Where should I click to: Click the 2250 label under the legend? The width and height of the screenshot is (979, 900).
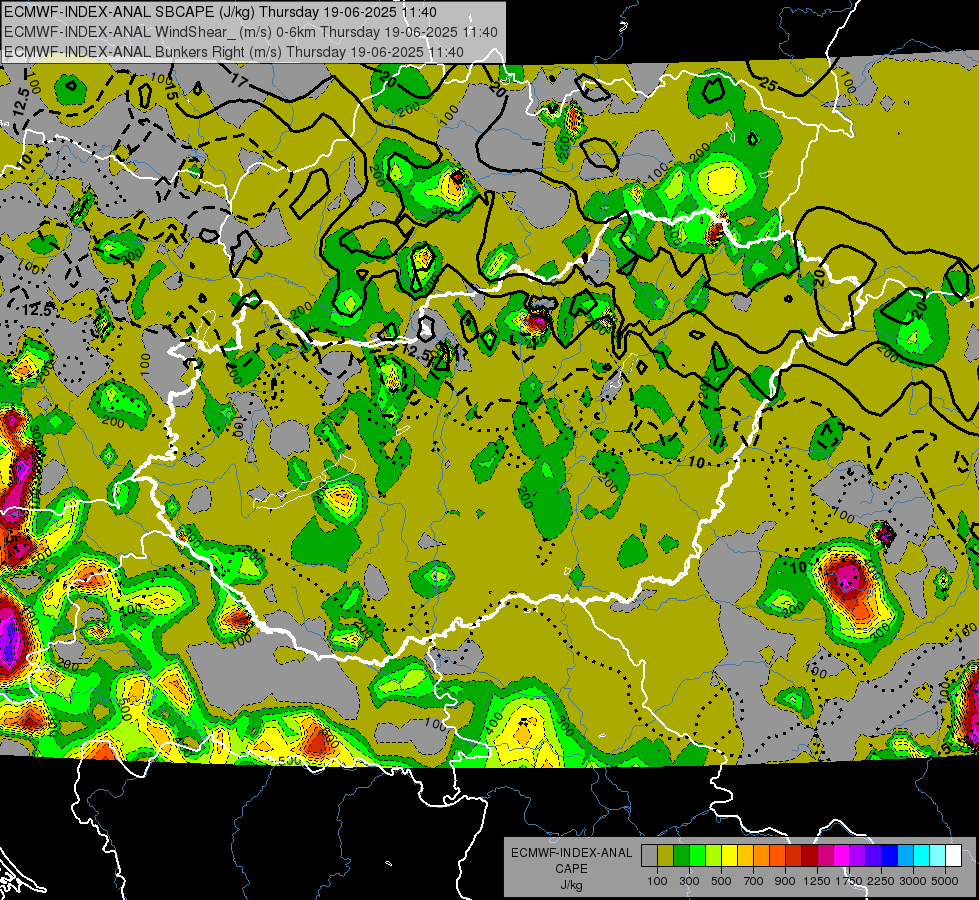(x=880, y=881)
